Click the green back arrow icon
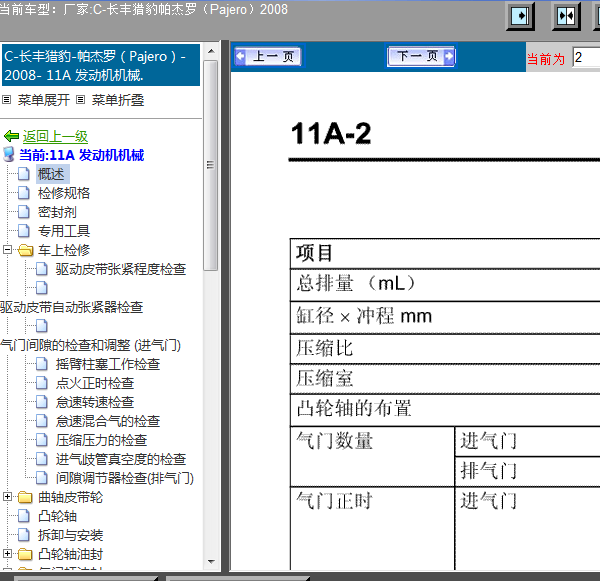 point(11,136)
